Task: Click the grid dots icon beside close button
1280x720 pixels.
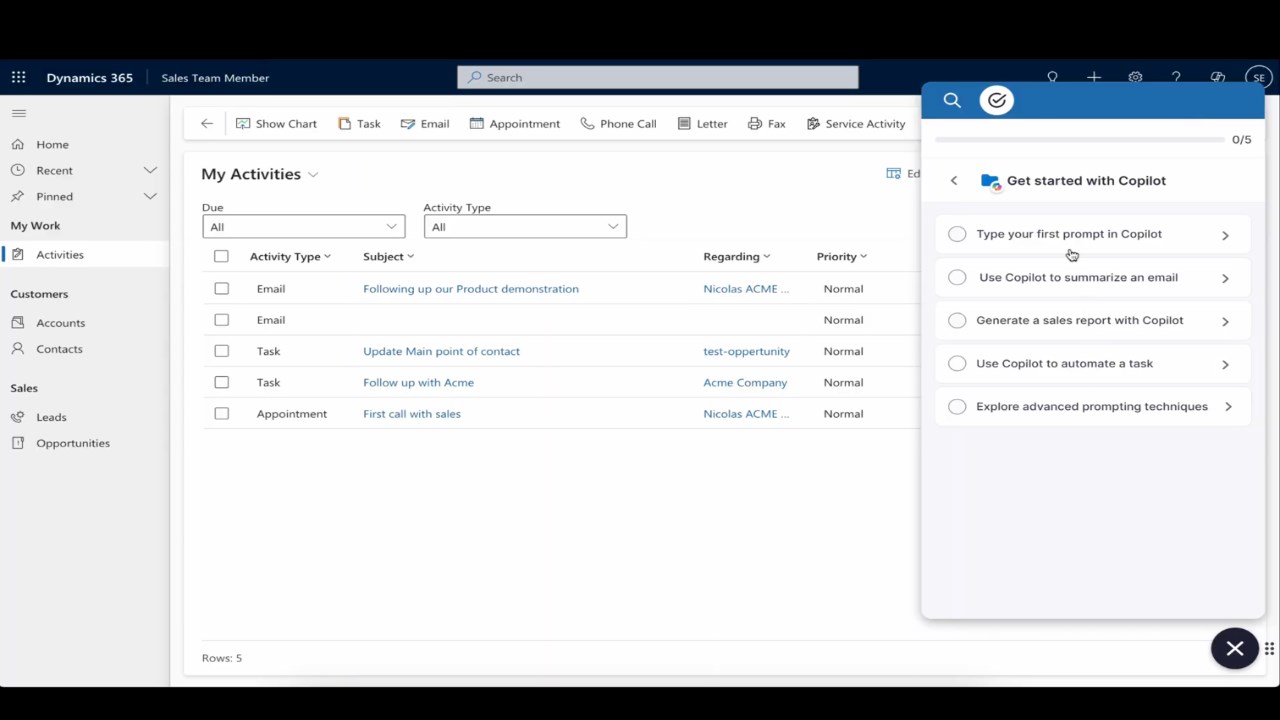Action: [x=1269, y=648]
